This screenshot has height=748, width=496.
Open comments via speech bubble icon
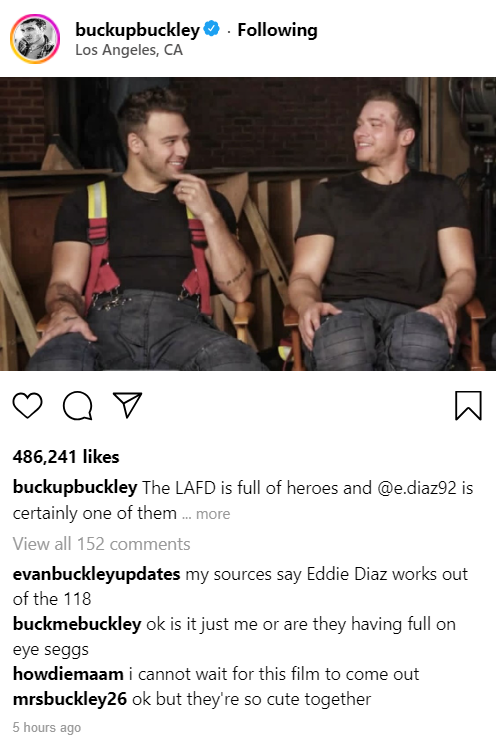tap(77, 405)
